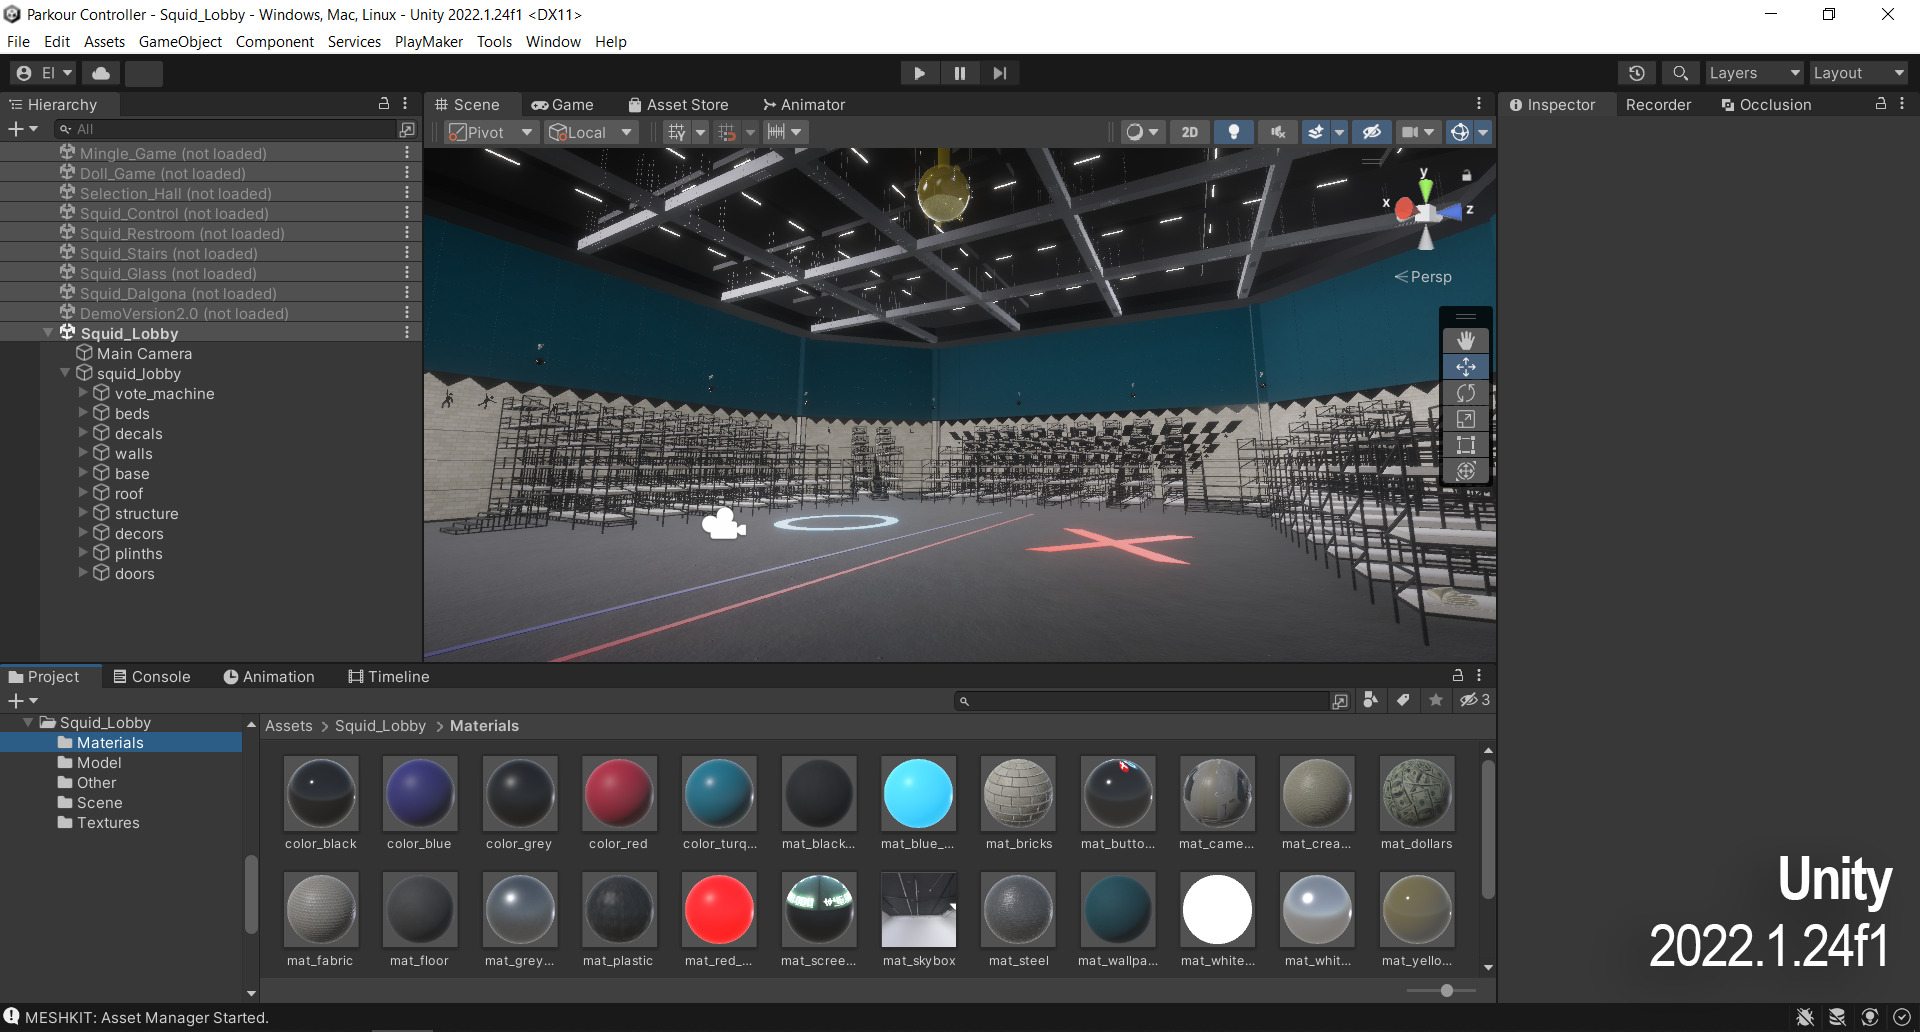
Task: Toggle grid snapping button in Scene toolbar
Action: coord(727,132)
